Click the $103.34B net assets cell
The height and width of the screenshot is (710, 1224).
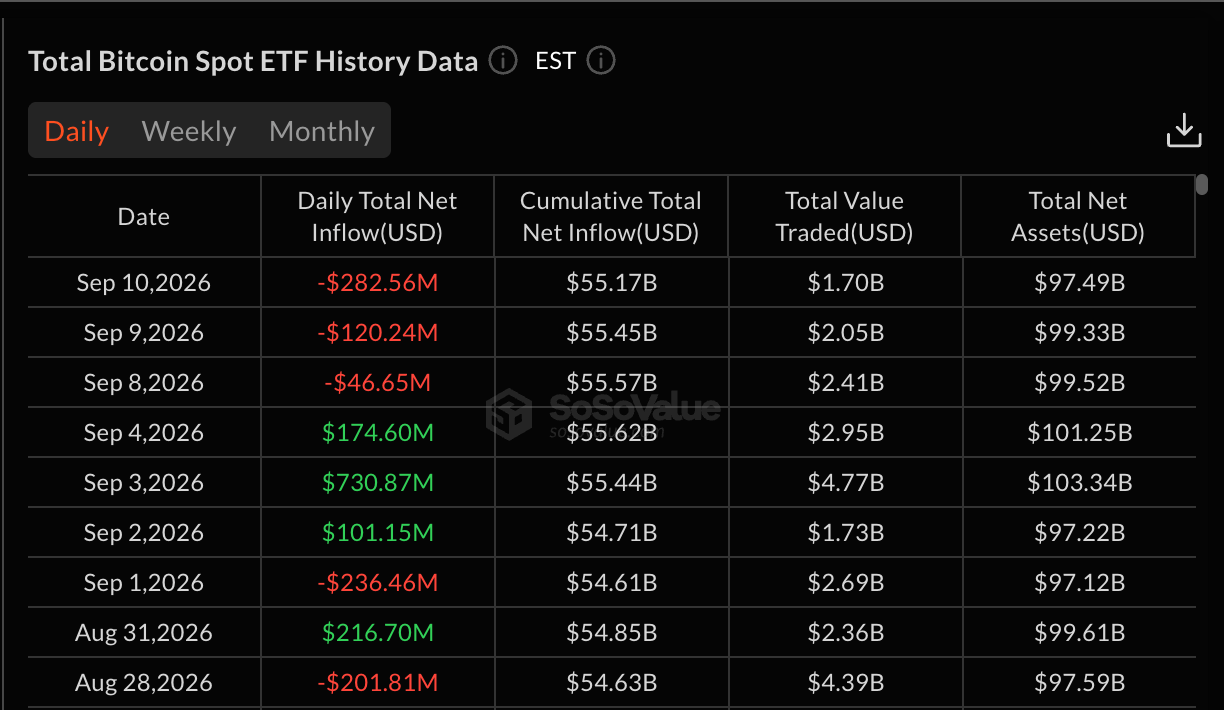pyautogui.click(x=1079, y=483)
